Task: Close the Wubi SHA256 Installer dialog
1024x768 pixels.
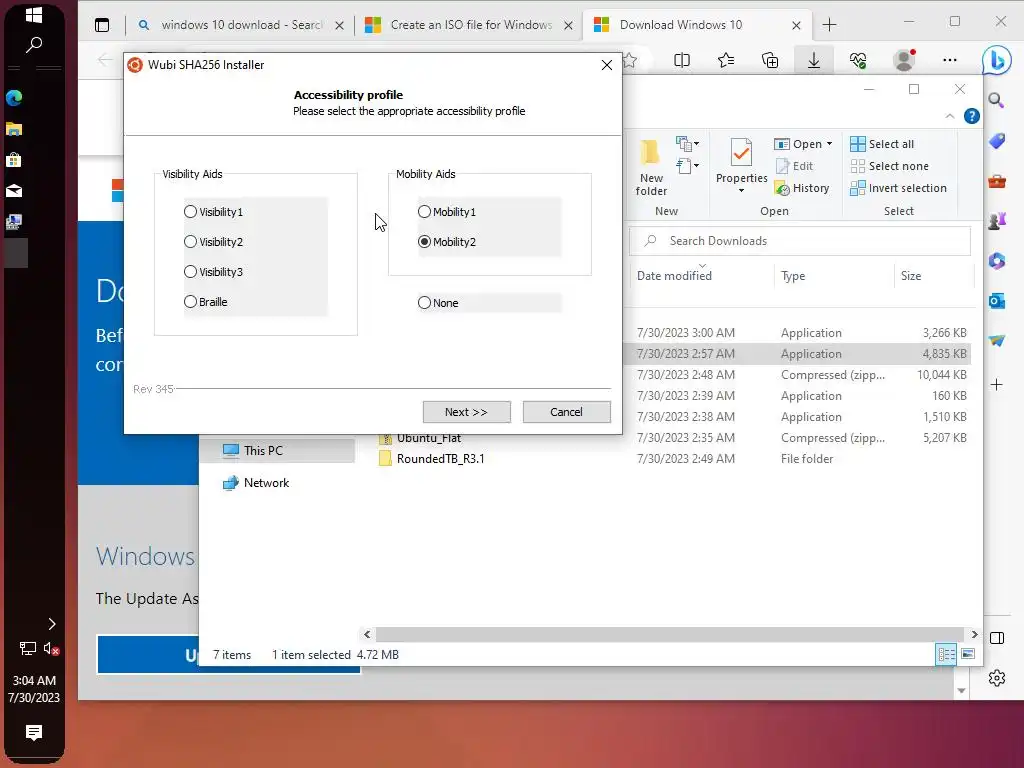Action: [607, 65]
